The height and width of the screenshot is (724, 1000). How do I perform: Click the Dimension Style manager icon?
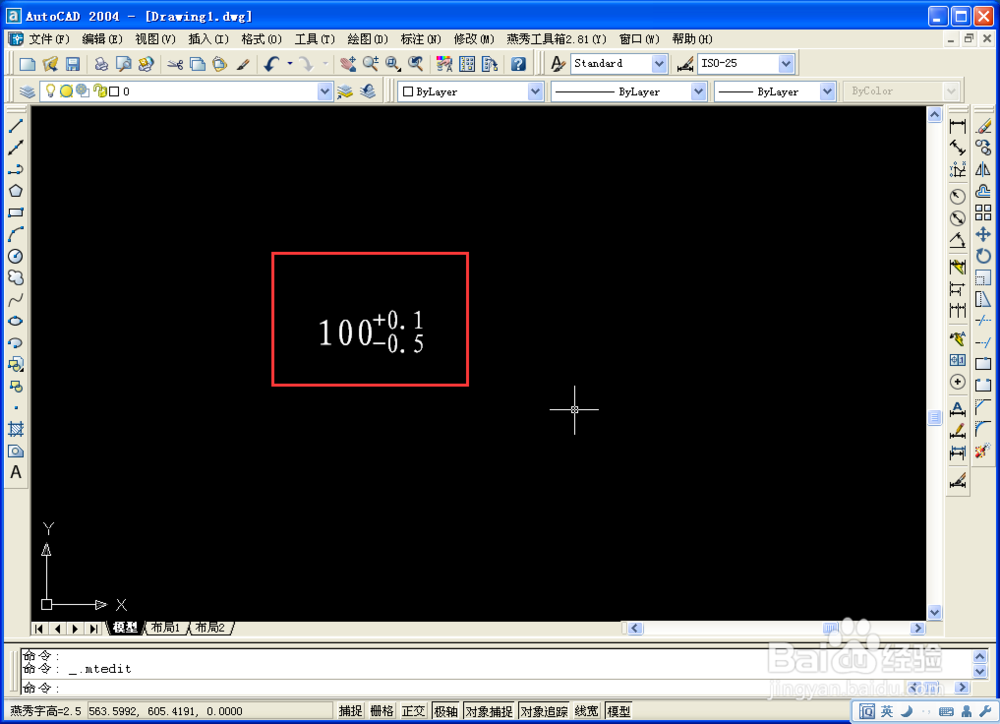(686, 64)
